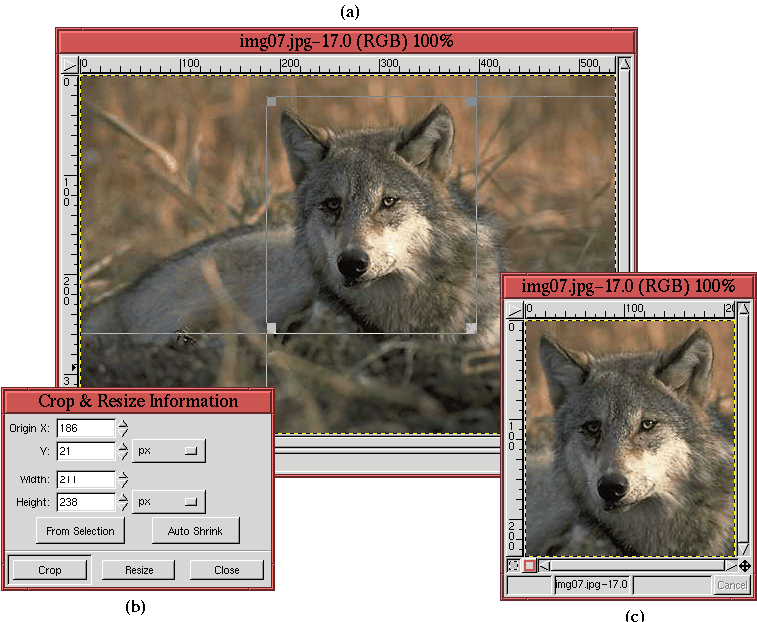The height and width of the screenshot is (622, 757).
Task: Click the Resize button
Action: click(139, 570)
